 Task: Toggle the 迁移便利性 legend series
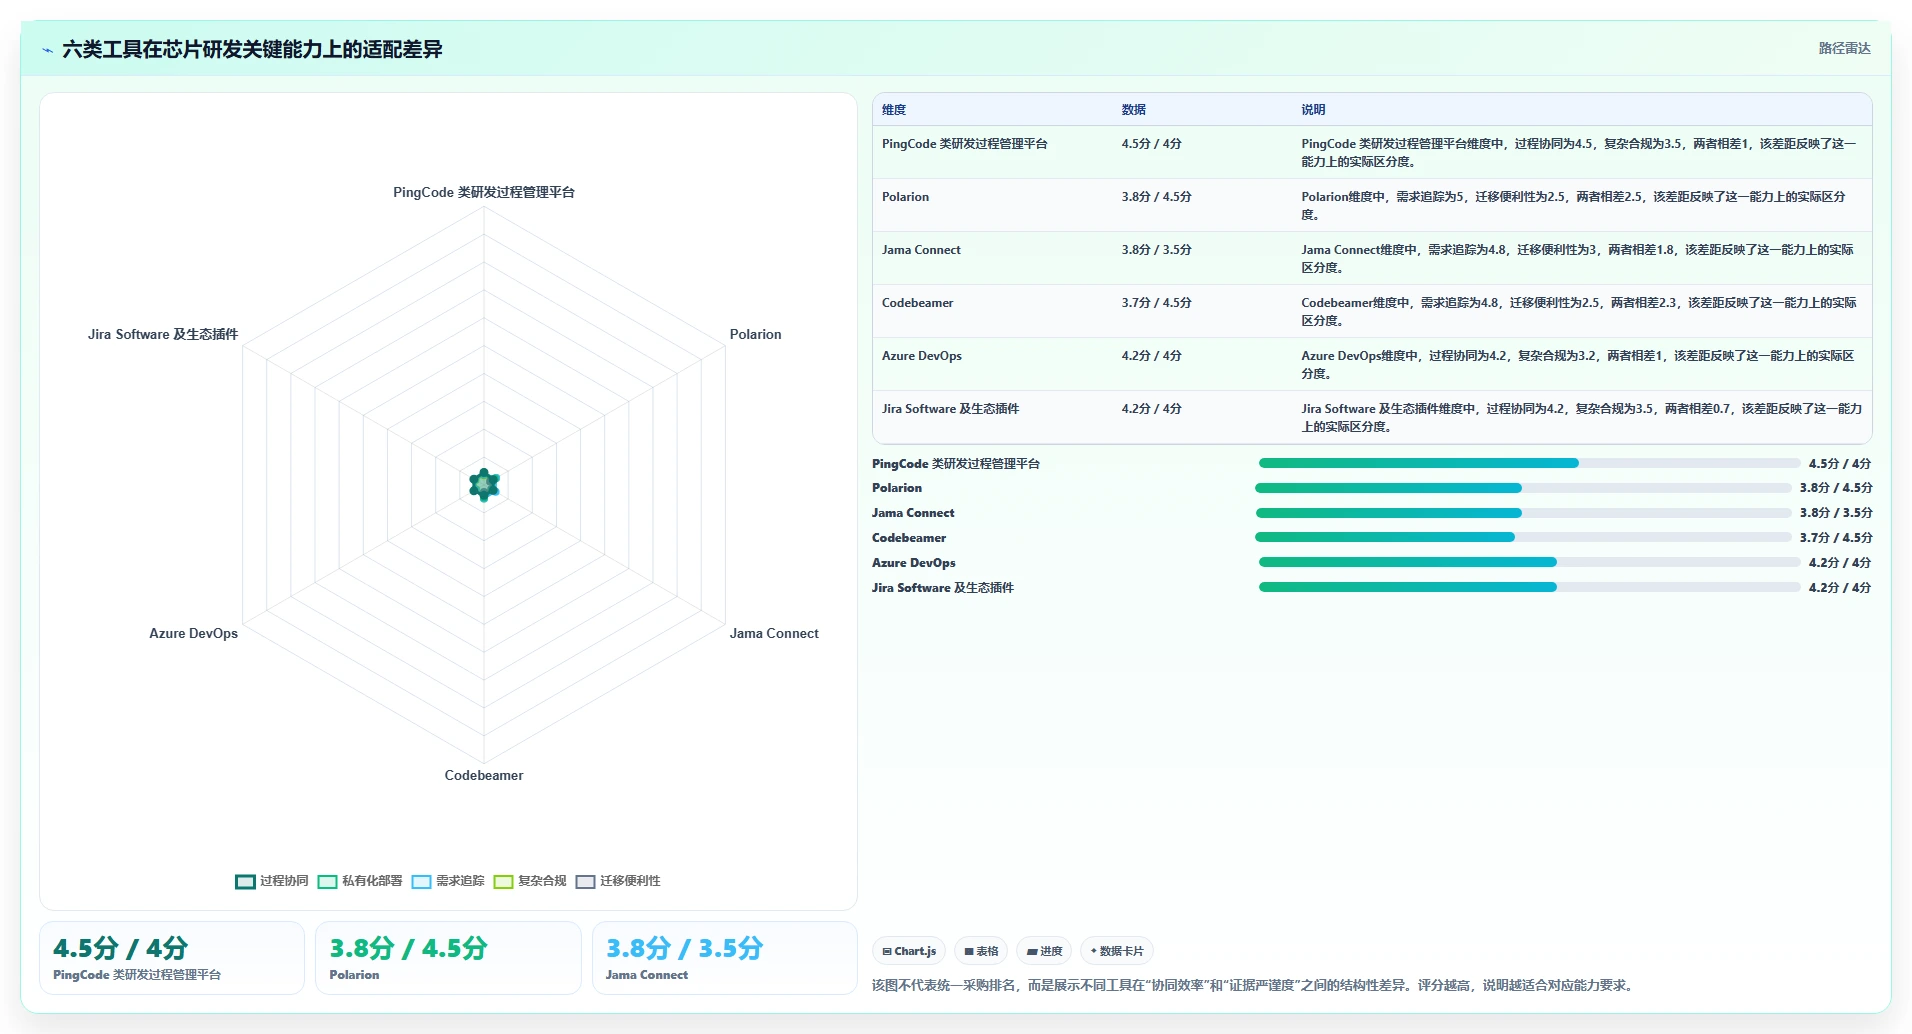pyautogui.click(x=618, y=881)
